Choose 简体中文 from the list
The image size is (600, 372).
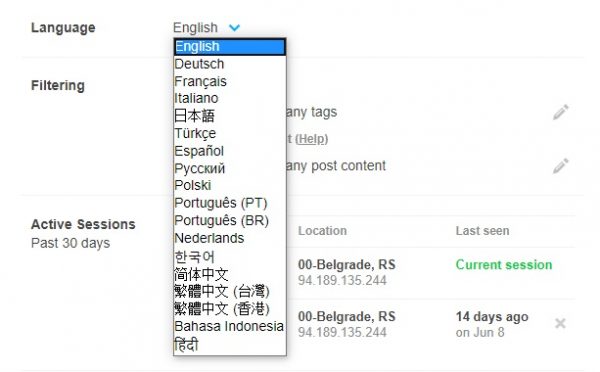[230, 274]
